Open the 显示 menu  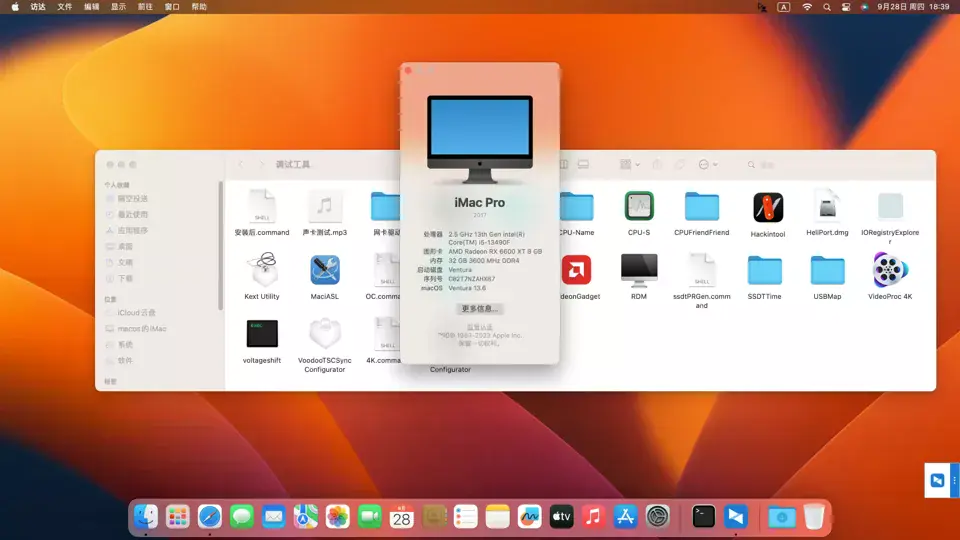click(118, 7)
